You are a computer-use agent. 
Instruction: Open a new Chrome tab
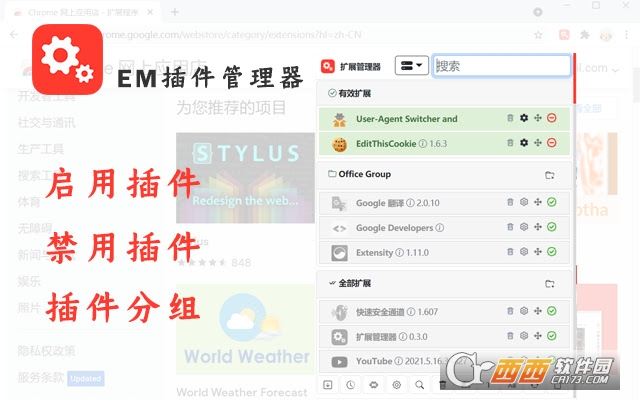(174, 12)
